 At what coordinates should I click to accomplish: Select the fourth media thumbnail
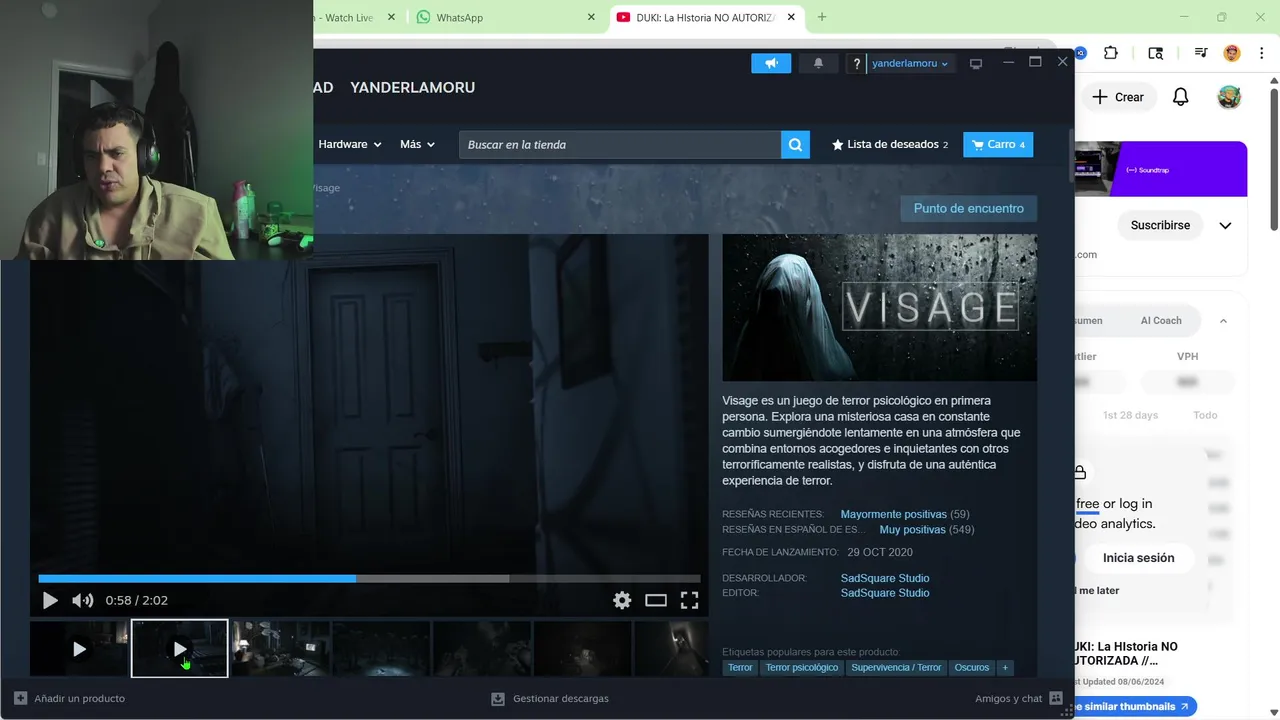coord(381,649)
